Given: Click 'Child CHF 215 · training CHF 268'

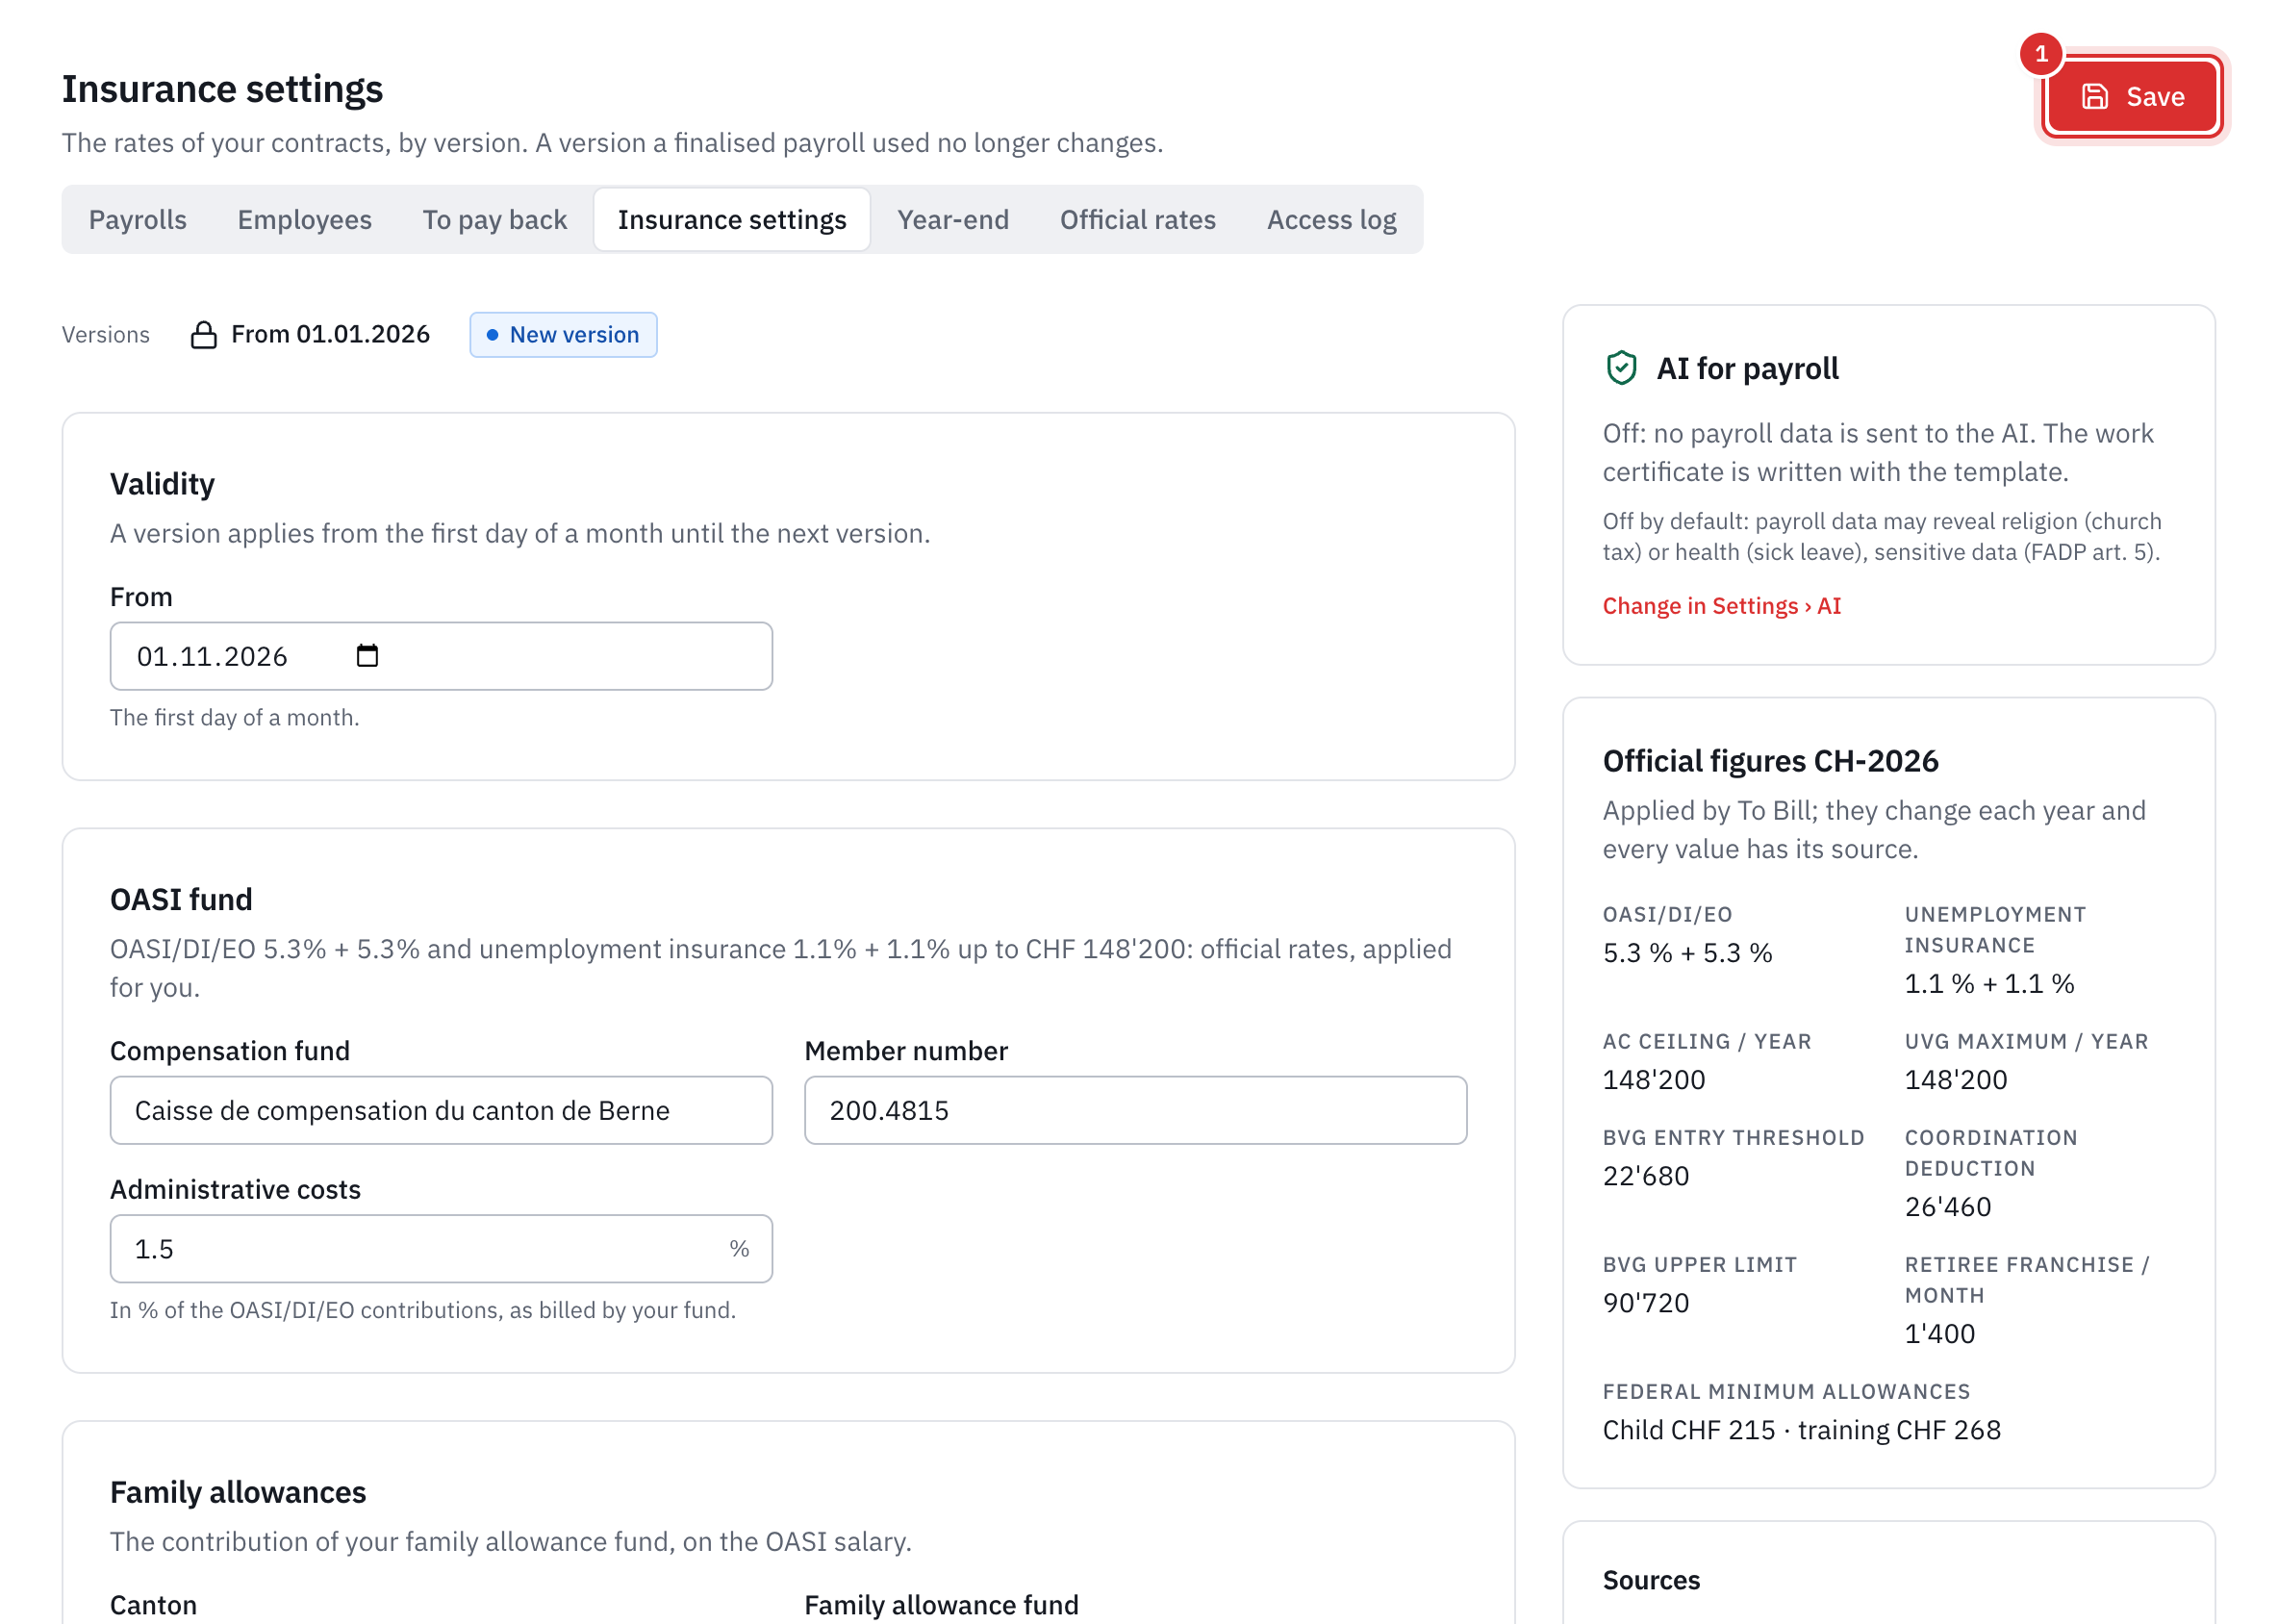Looking at the screenshot, I should tap(1801, 1428).
